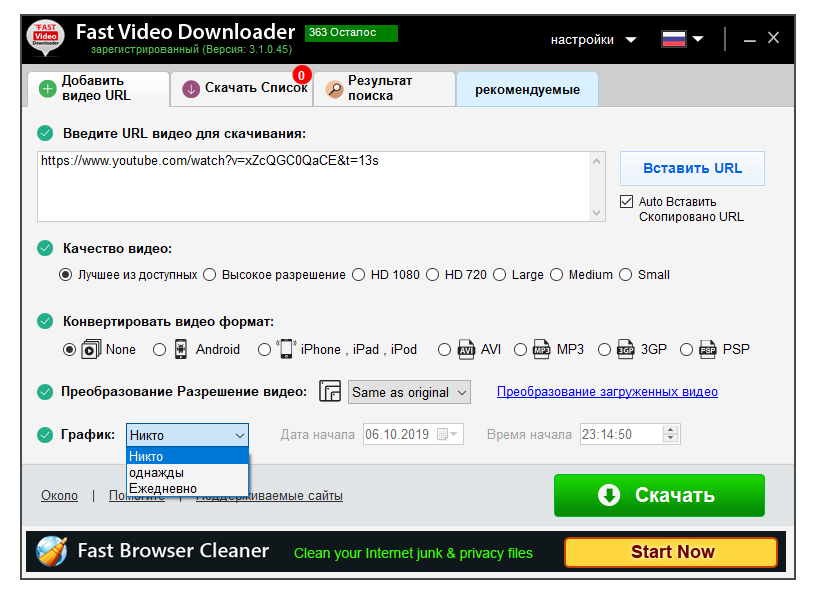Image resolution: width=828 pixels, height=605 pixels.
Task: Click the 363 Осталос green indicator
Action: coord(351,33)
